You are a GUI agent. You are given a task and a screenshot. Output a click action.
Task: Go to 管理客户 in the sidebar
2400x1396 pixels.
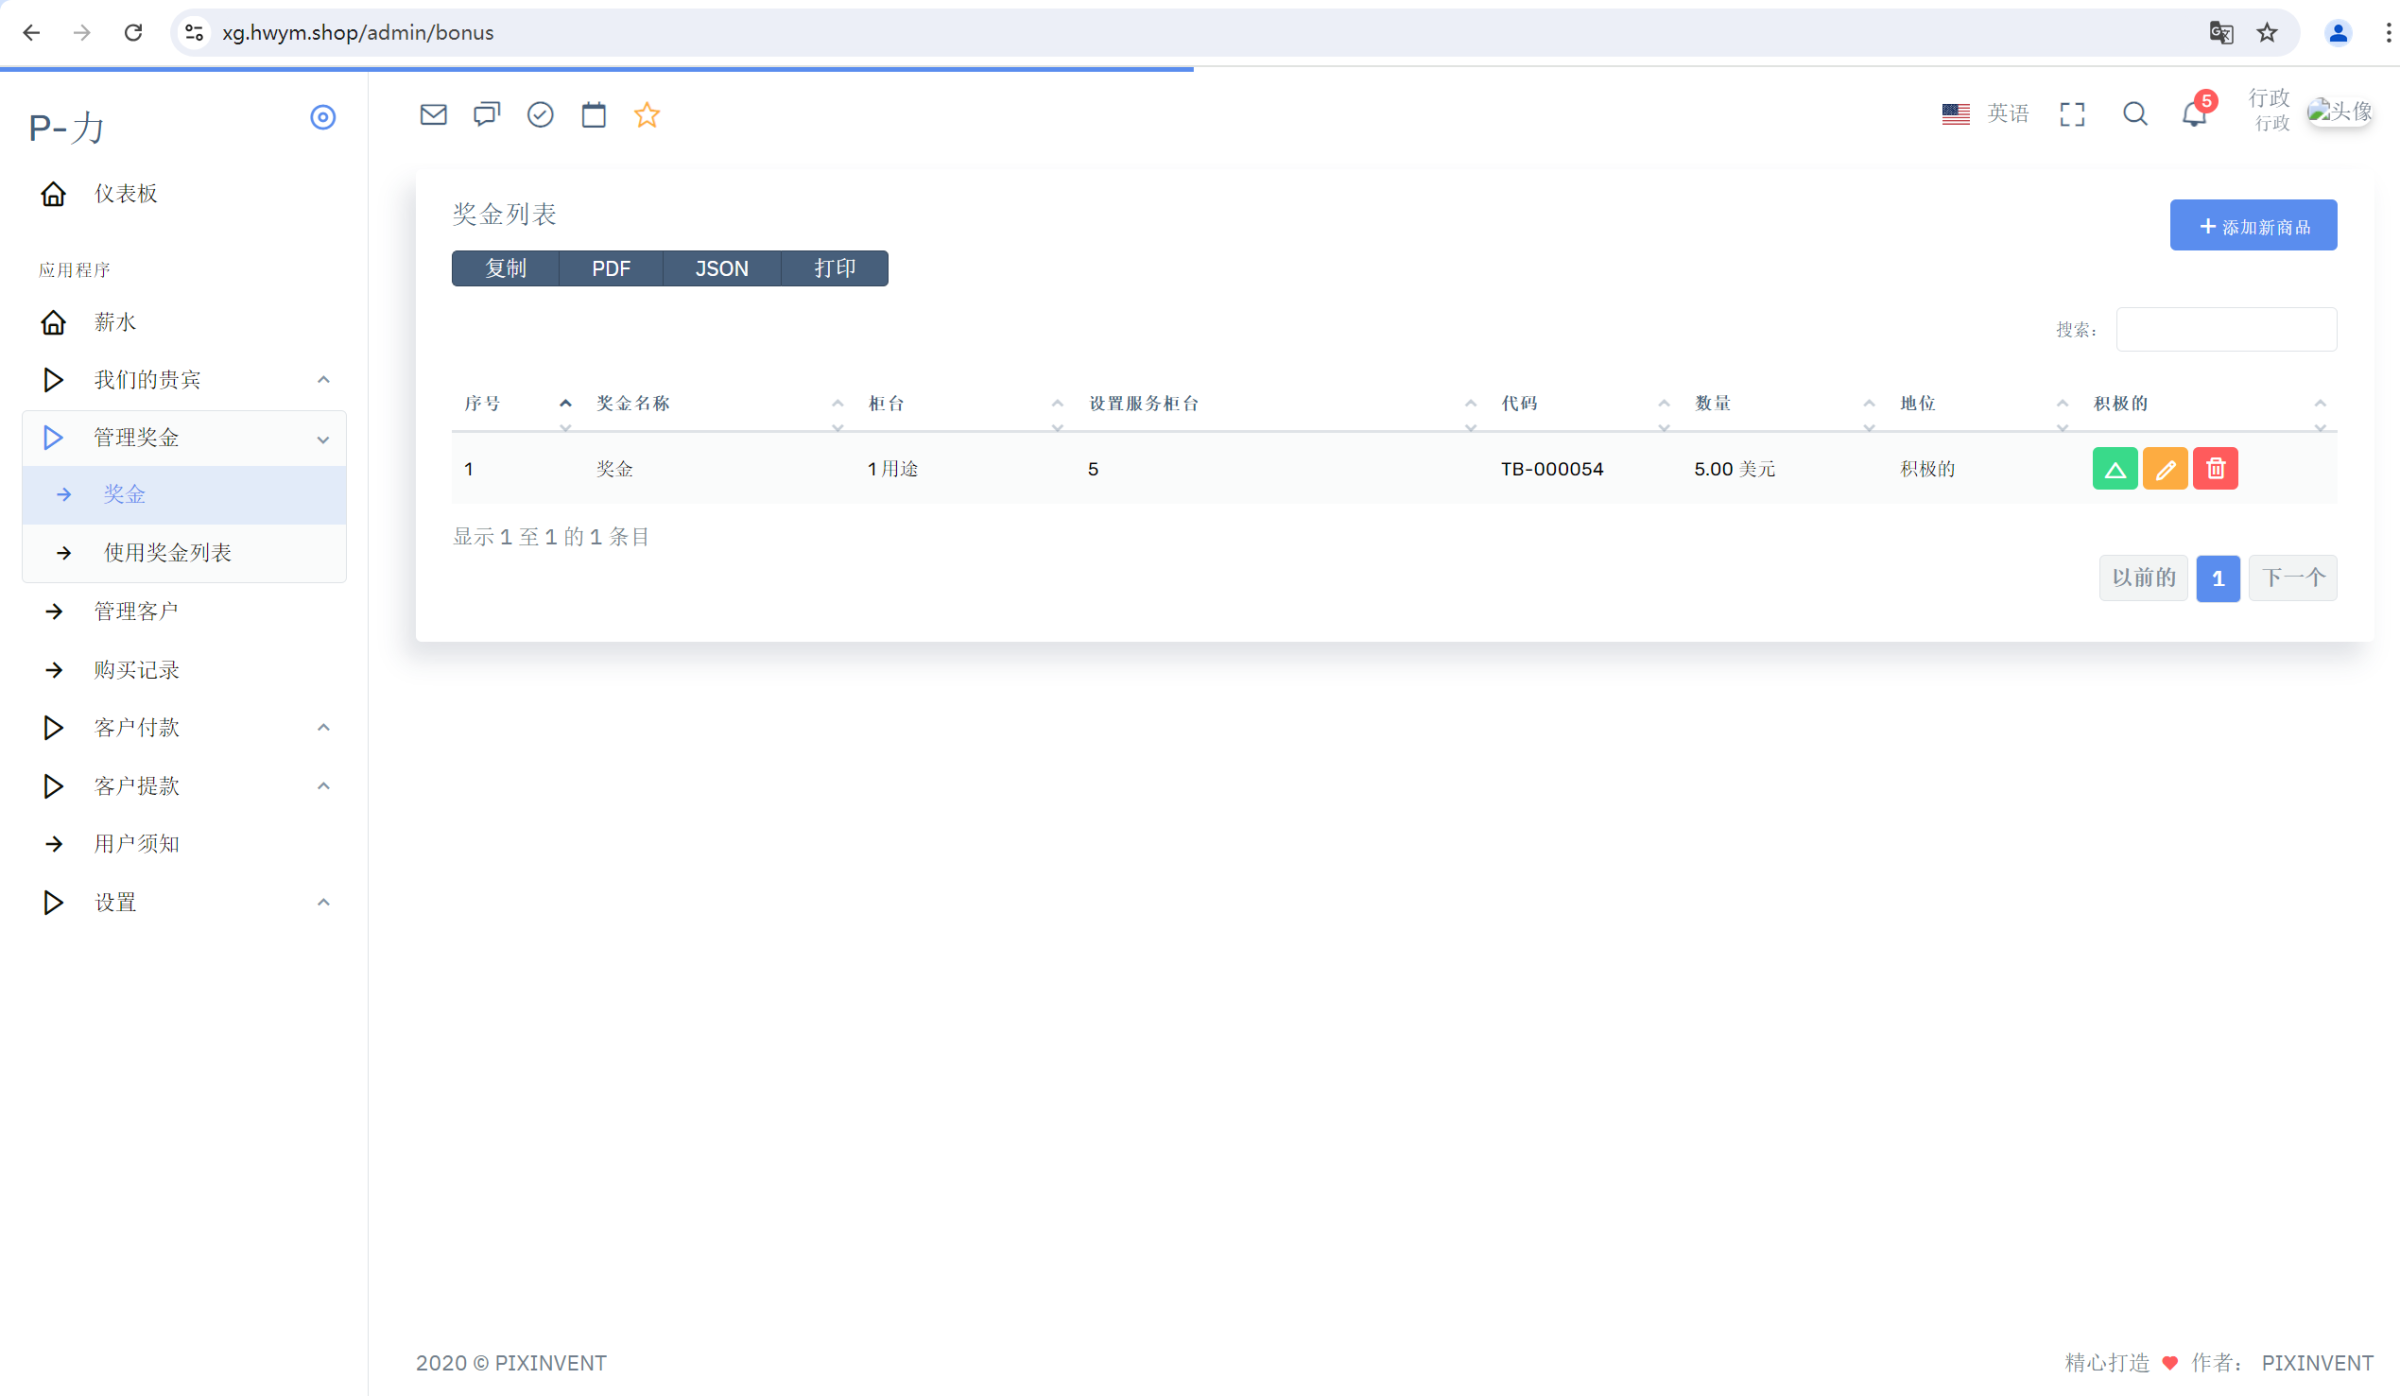[136, 611]
